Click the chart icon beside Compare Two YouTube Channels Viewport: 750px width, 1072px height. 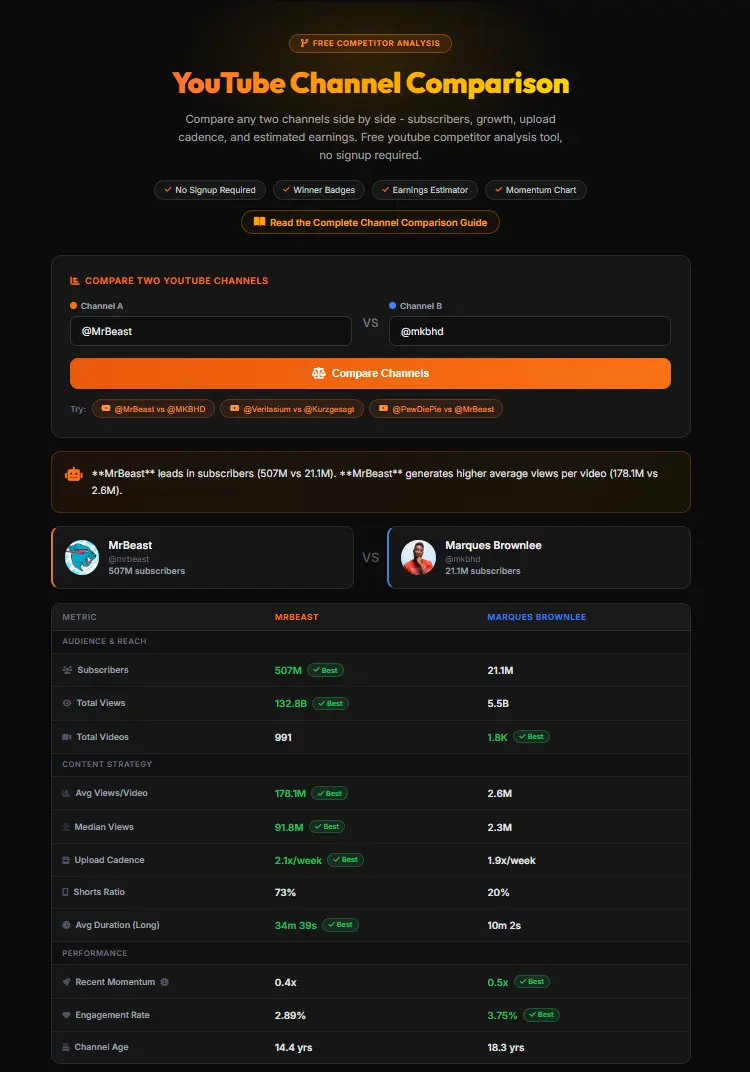[75, 280]
